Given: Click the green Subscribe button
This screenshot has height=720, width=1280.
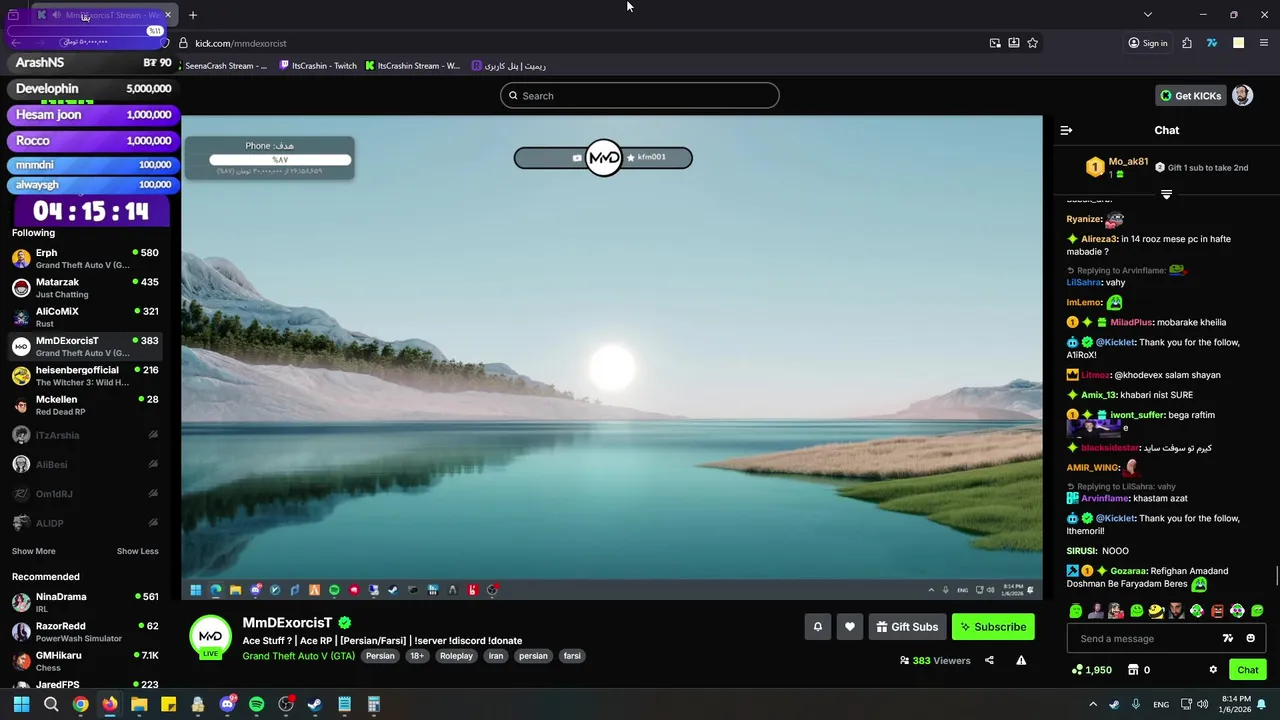Looking at the screenshot, I should (993, 627).
